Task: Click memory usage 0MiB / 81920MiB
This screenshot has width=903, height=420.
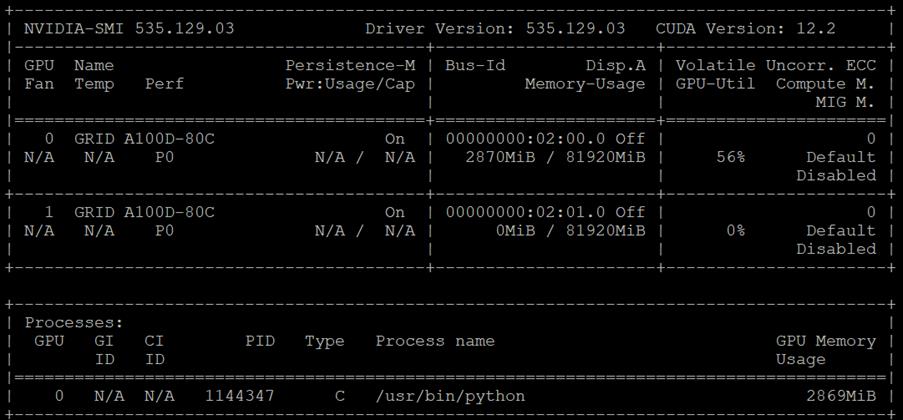Action: pos(570,231)
